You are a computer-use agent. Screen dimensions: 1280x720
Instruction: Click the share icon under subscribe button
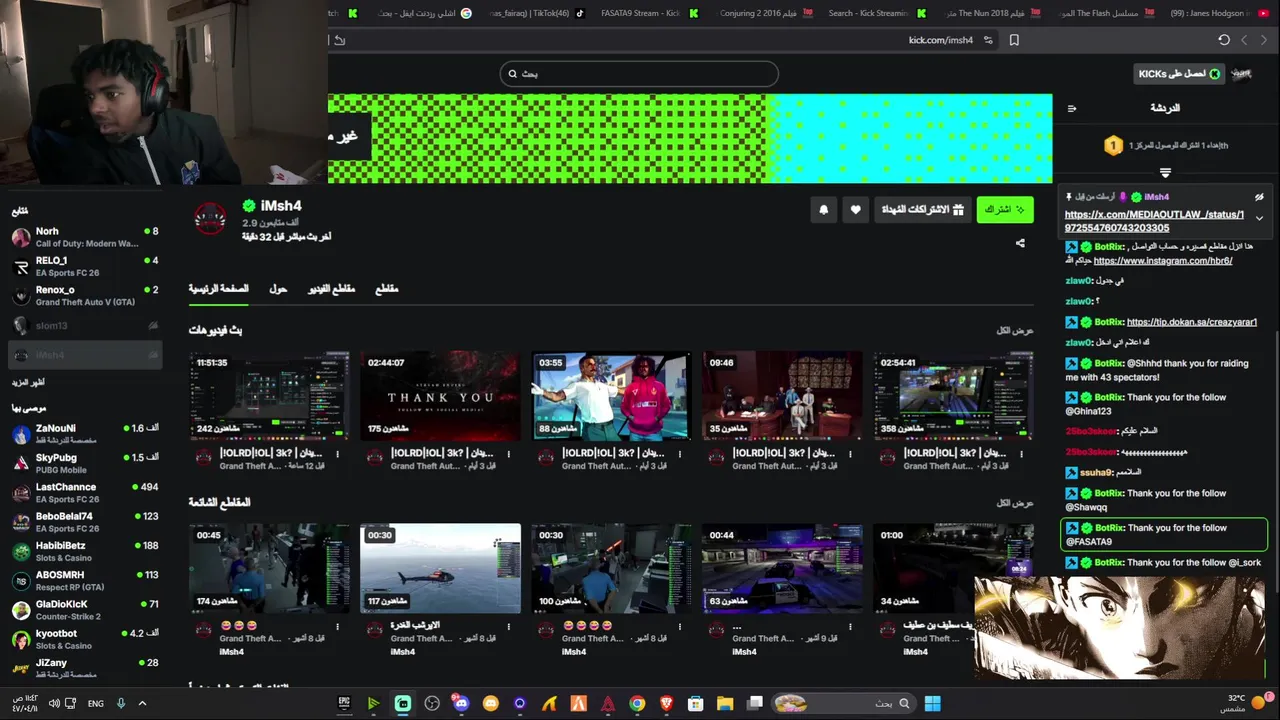pyautogui.click(x=1020, y=243)
